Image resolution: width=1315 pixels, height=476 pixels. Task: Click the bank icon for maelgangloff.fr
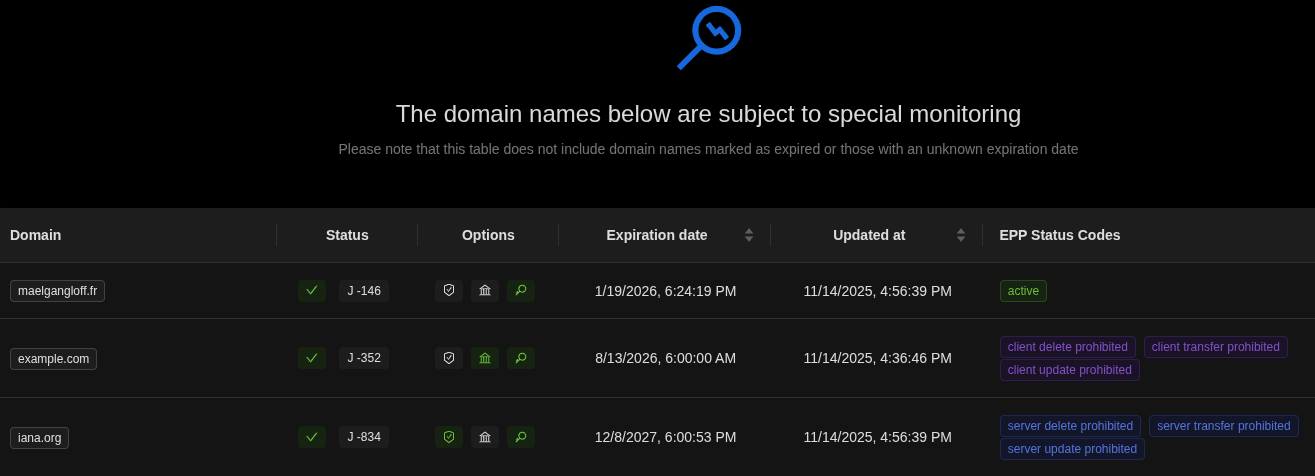485,291
